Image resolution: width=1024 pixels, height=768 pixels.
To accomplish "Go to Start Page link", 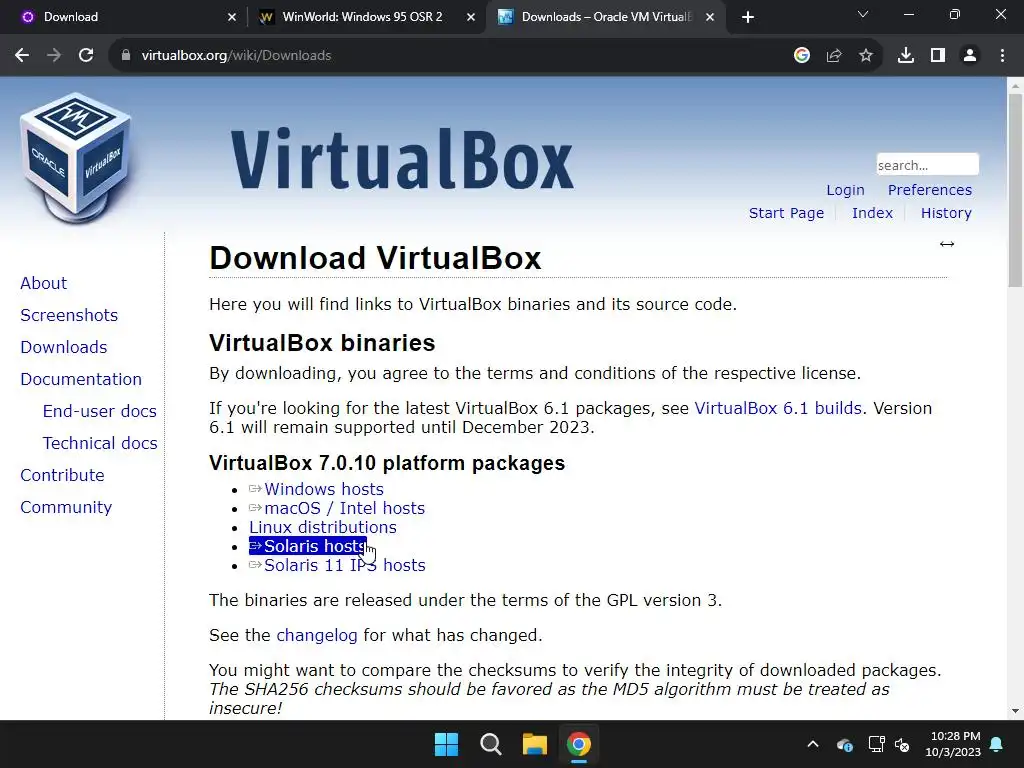I will (786, 213).
